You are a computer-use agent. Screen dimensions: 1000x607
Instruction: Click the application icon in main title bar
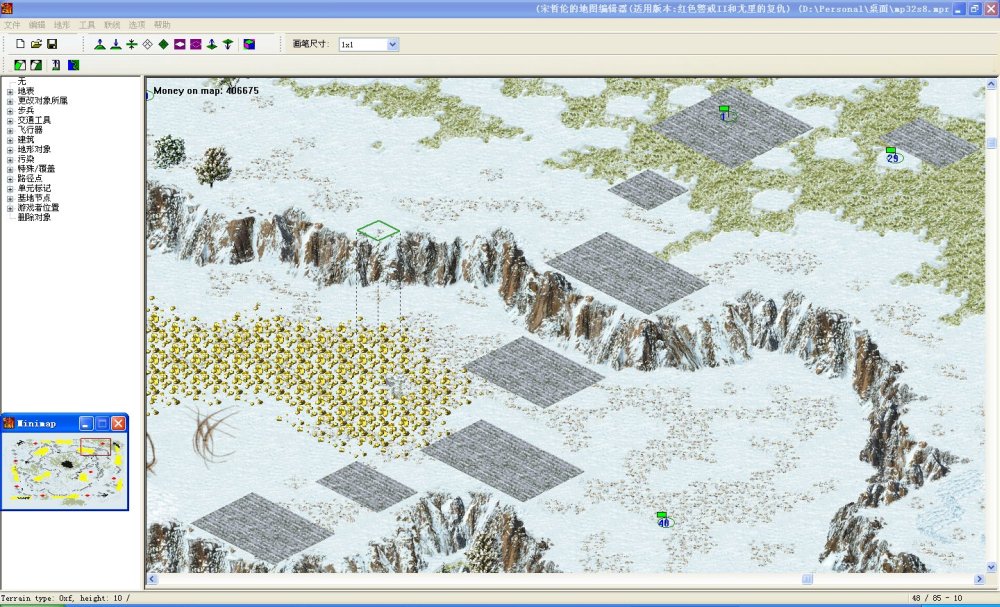coord(7,8)
